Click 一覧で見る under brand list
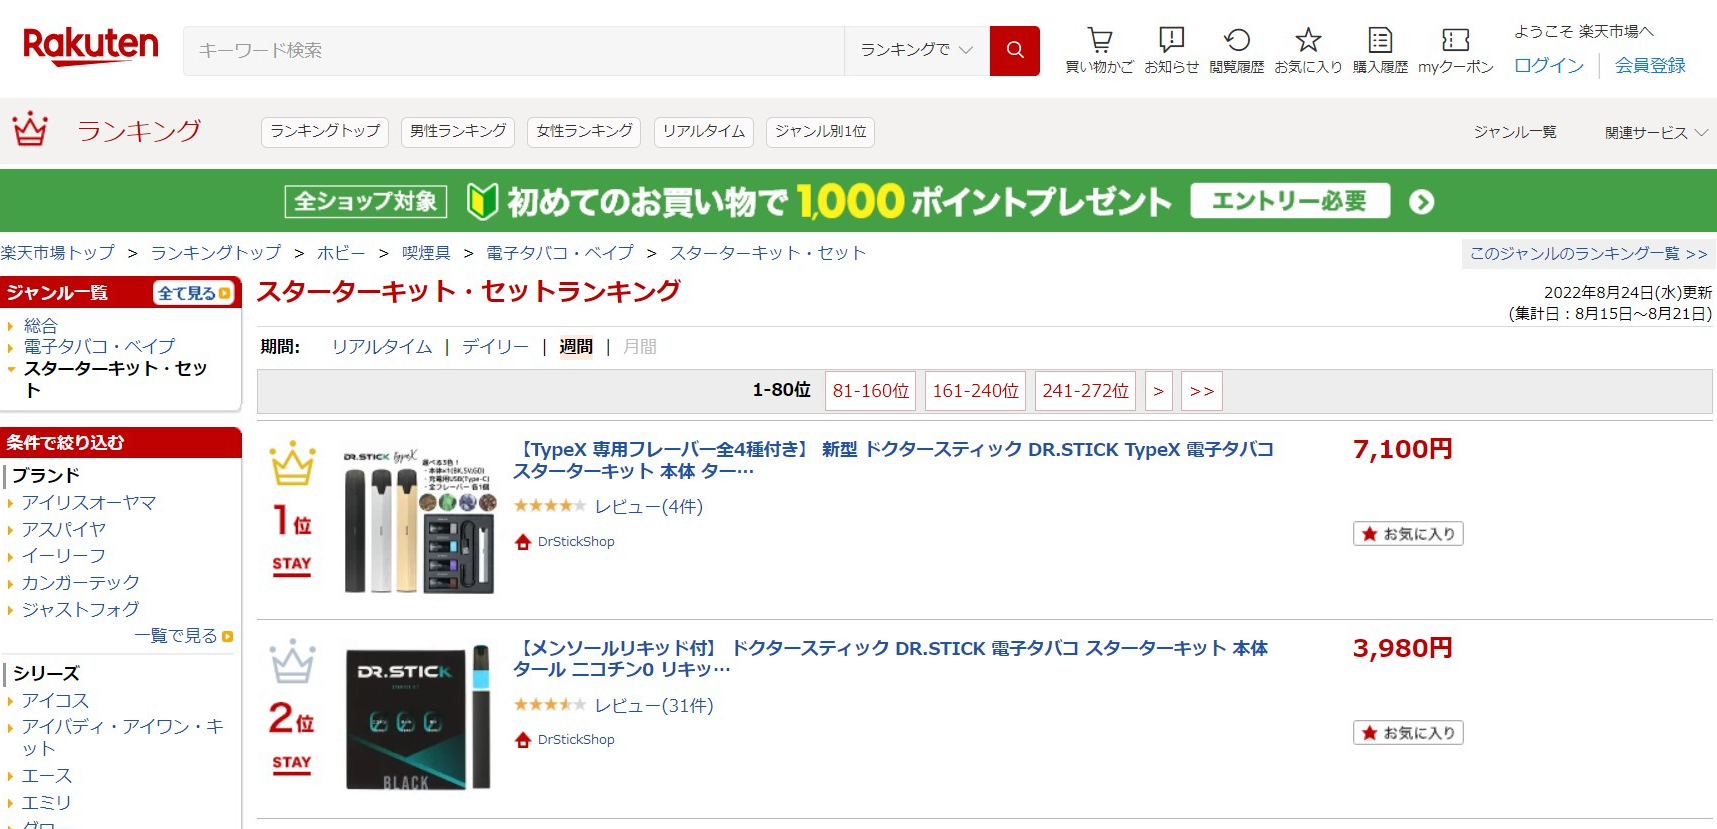The height and width of the screenshot is (829, 1717). [176, 636]
